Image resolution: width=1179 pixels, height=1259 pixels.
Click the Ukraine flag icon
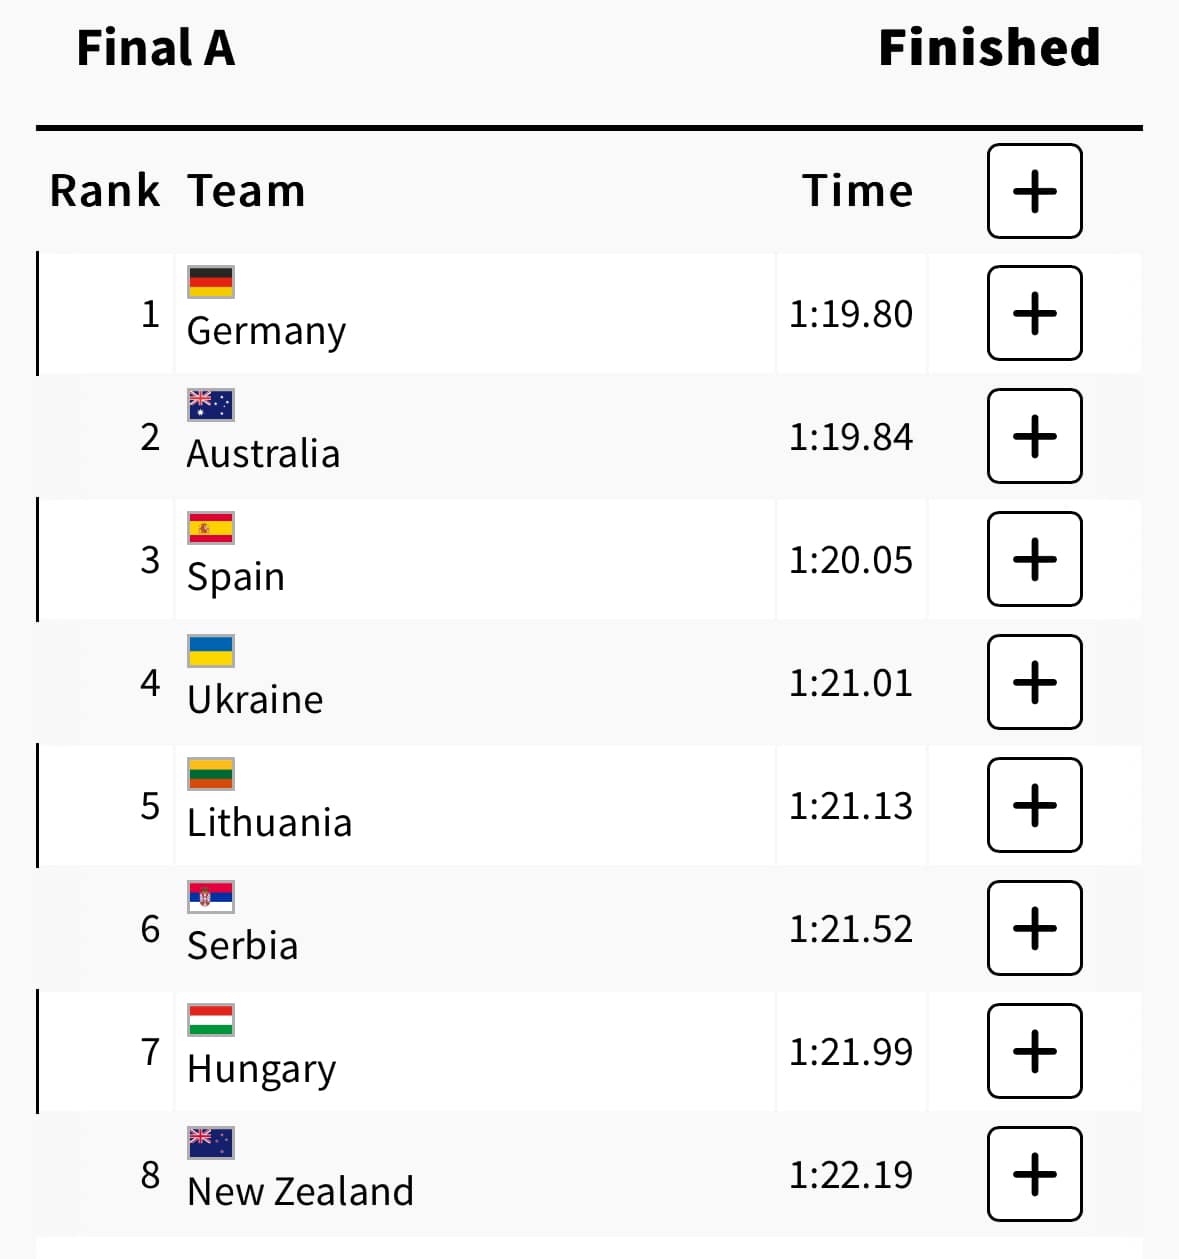(x=211, y=651)
